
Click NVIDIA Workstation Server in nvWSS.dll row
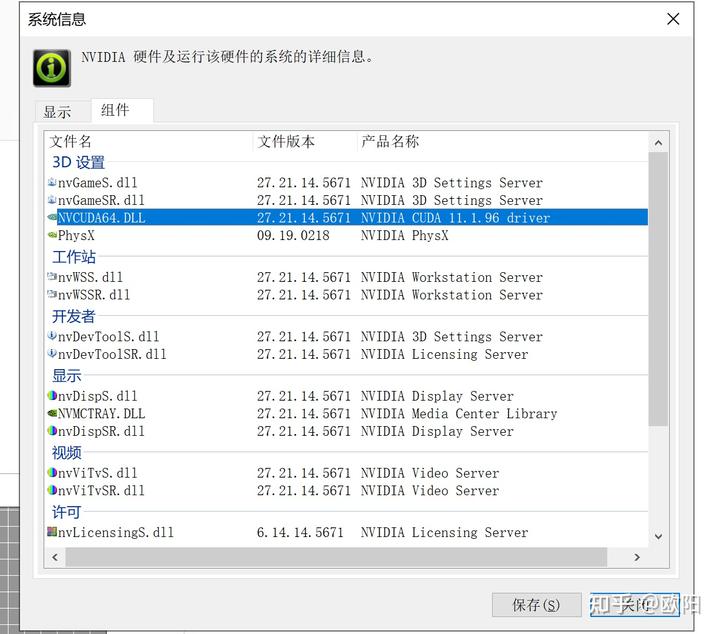tap(452, 277)
